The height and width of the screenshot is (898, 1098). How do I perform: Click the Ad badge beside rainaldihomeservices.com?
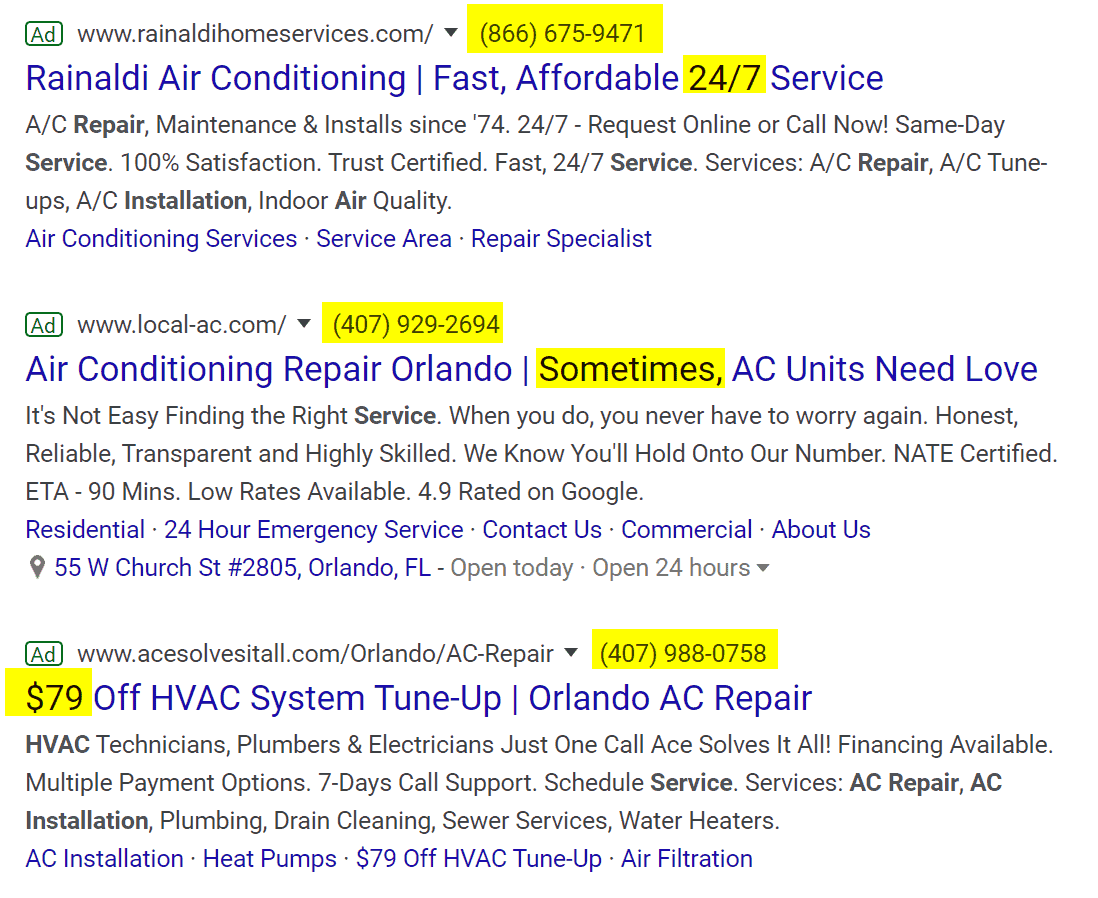pyautogui.click(x=44, y=34)
